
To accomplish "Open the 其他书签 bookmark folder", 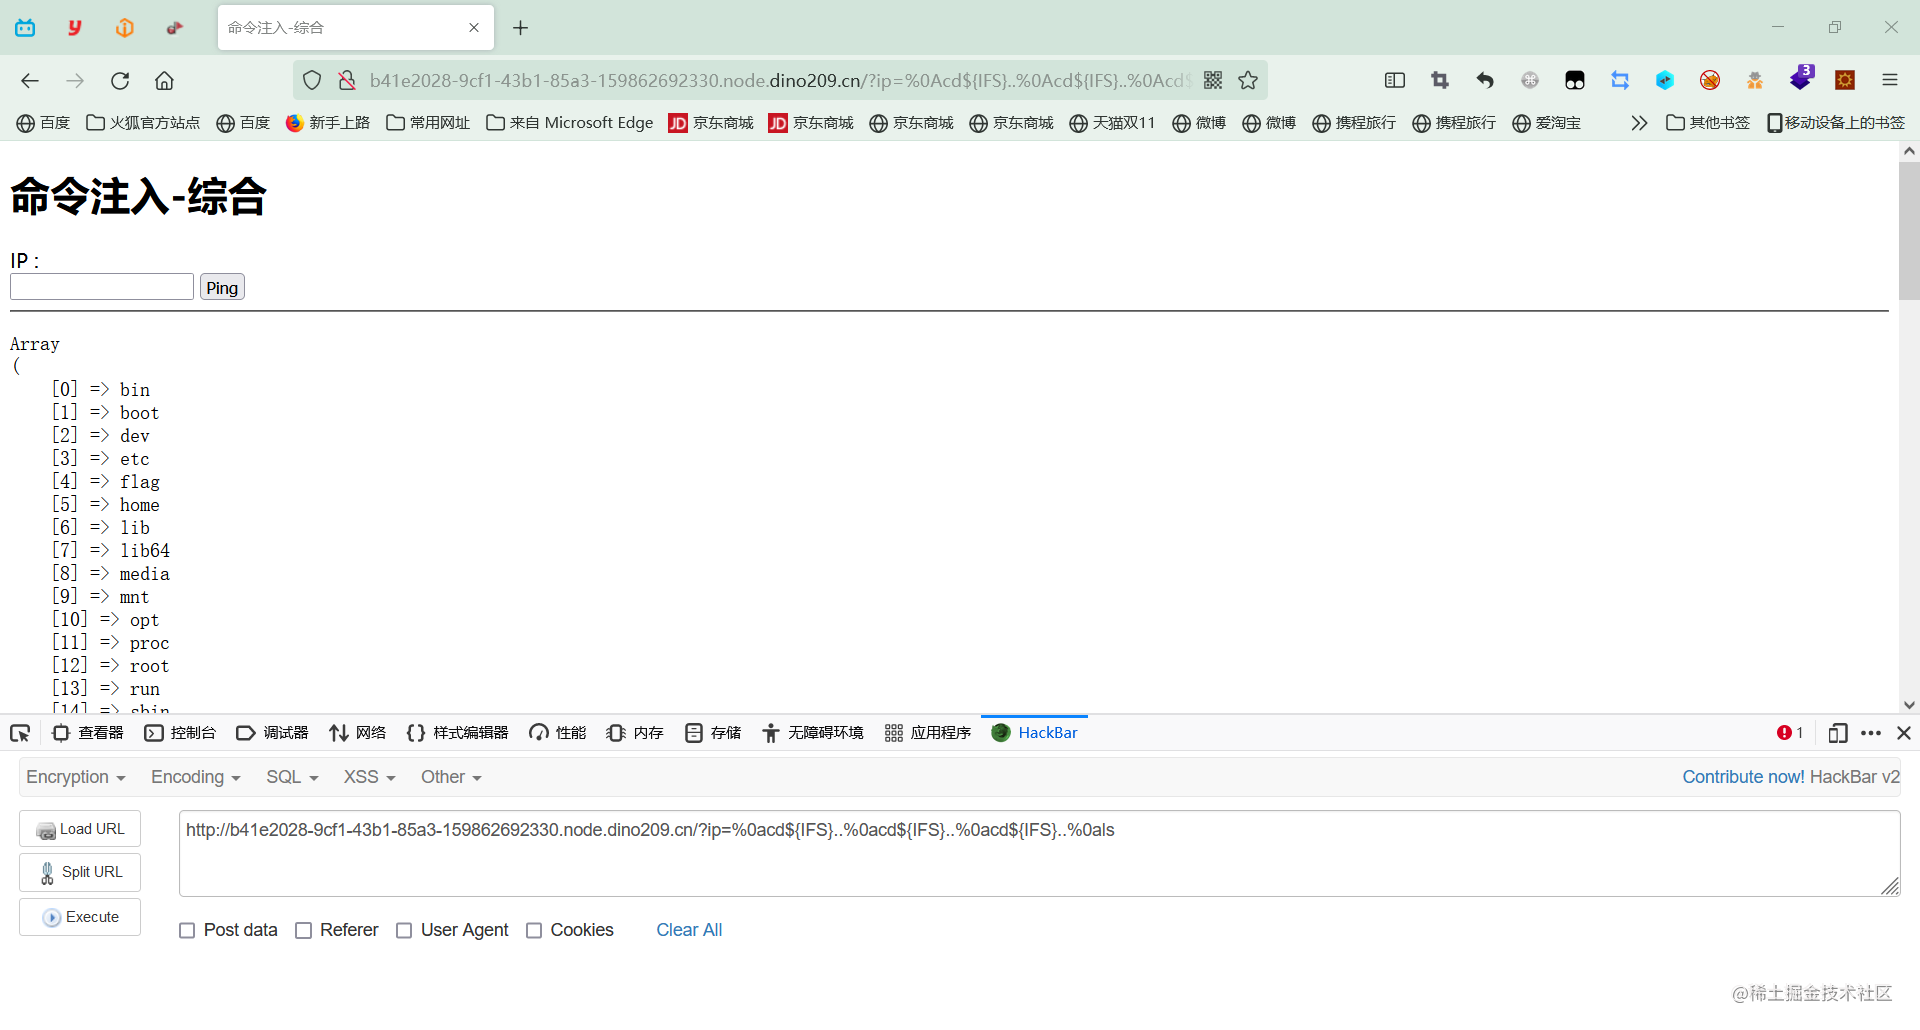I will point(1708,123).
